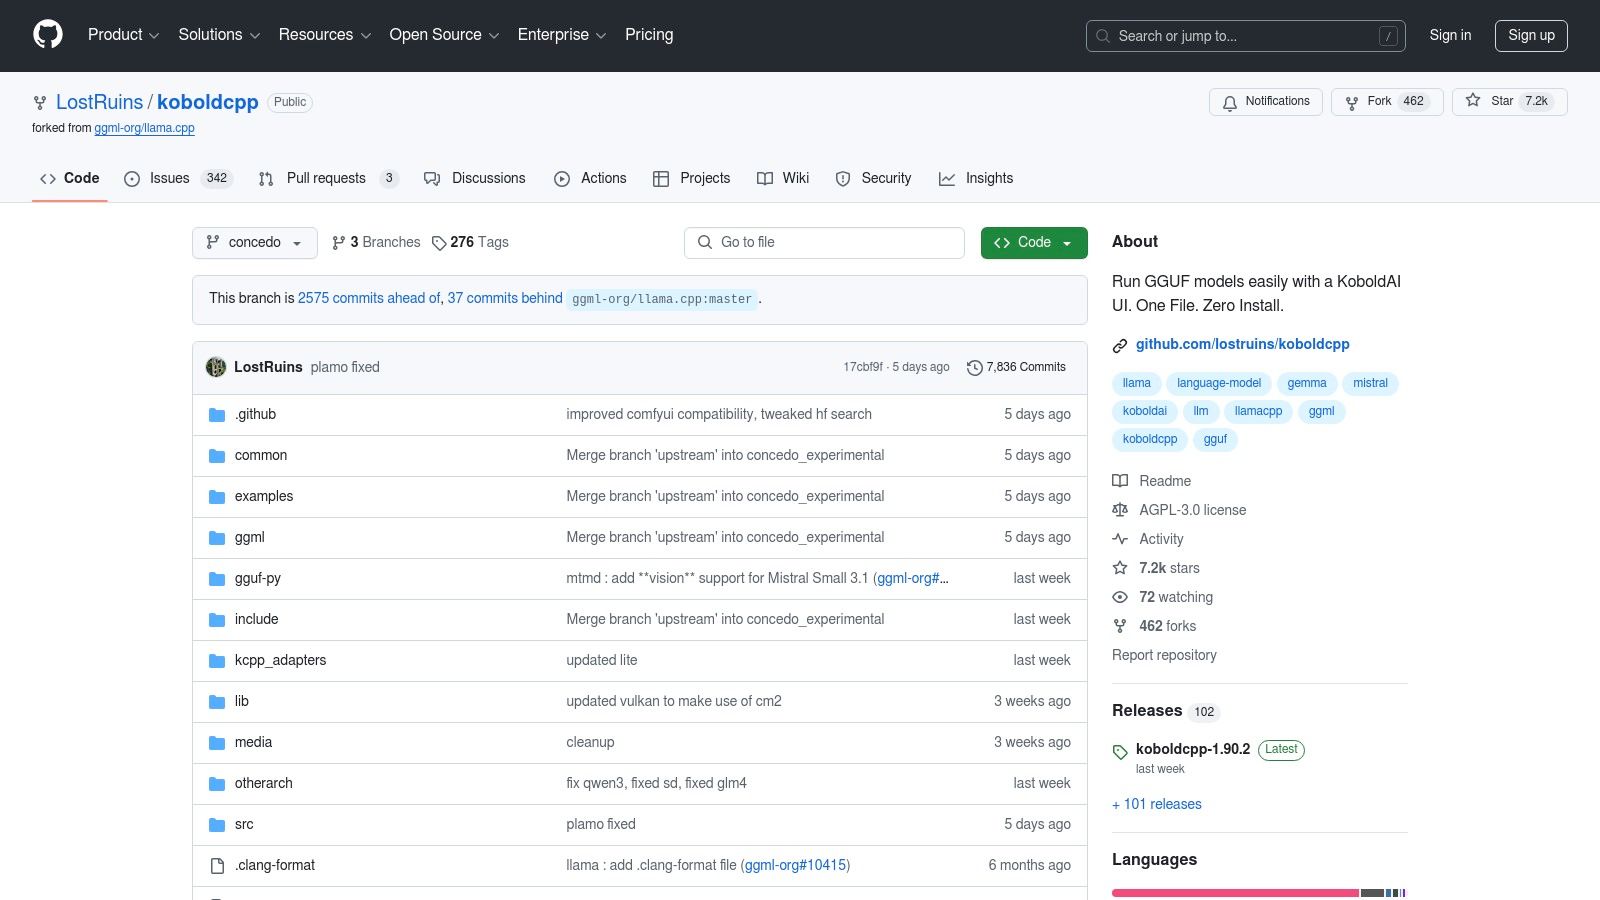Open the ggml-org#10415 commit reference link

[795, 866]
